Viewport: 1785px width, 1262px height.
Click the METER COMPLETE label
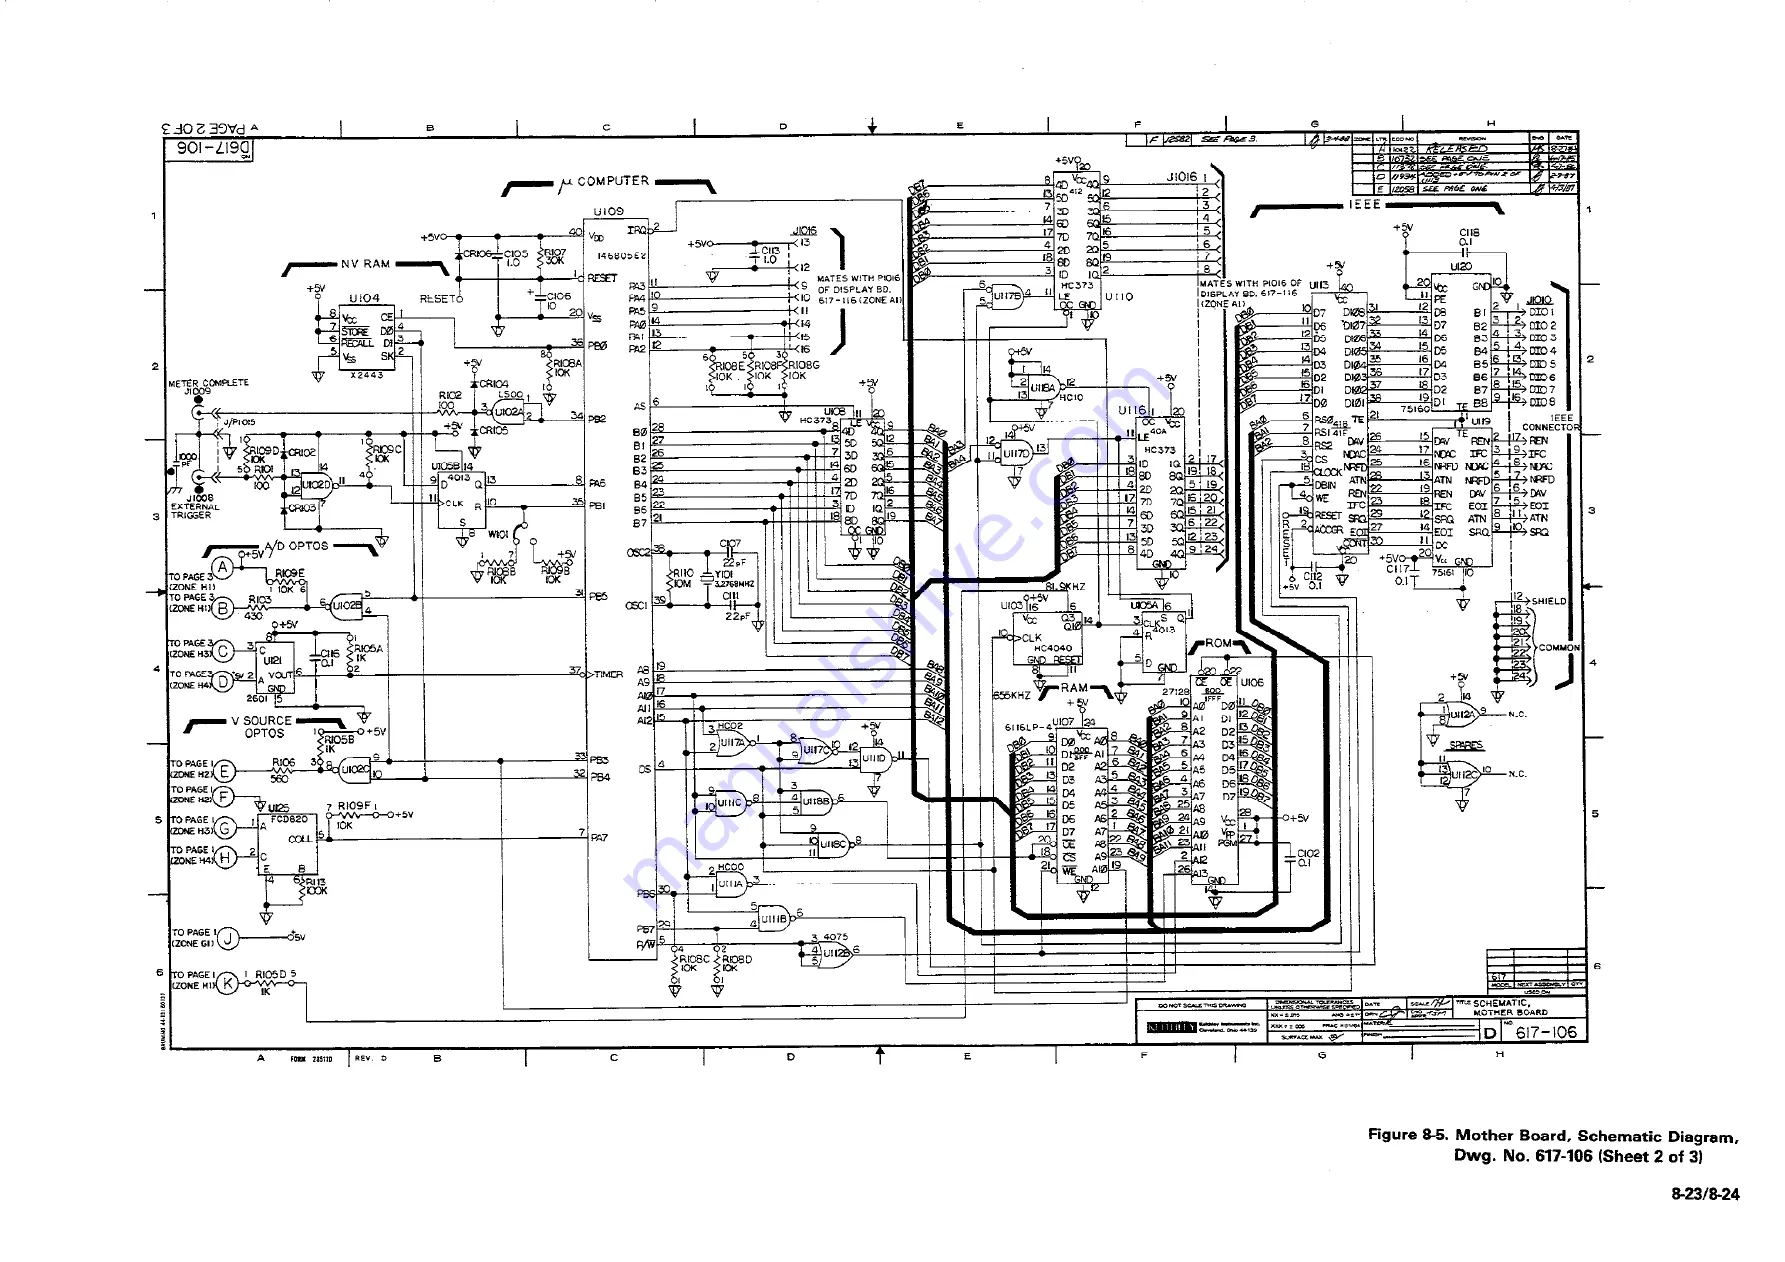click(x=207, y=383)
